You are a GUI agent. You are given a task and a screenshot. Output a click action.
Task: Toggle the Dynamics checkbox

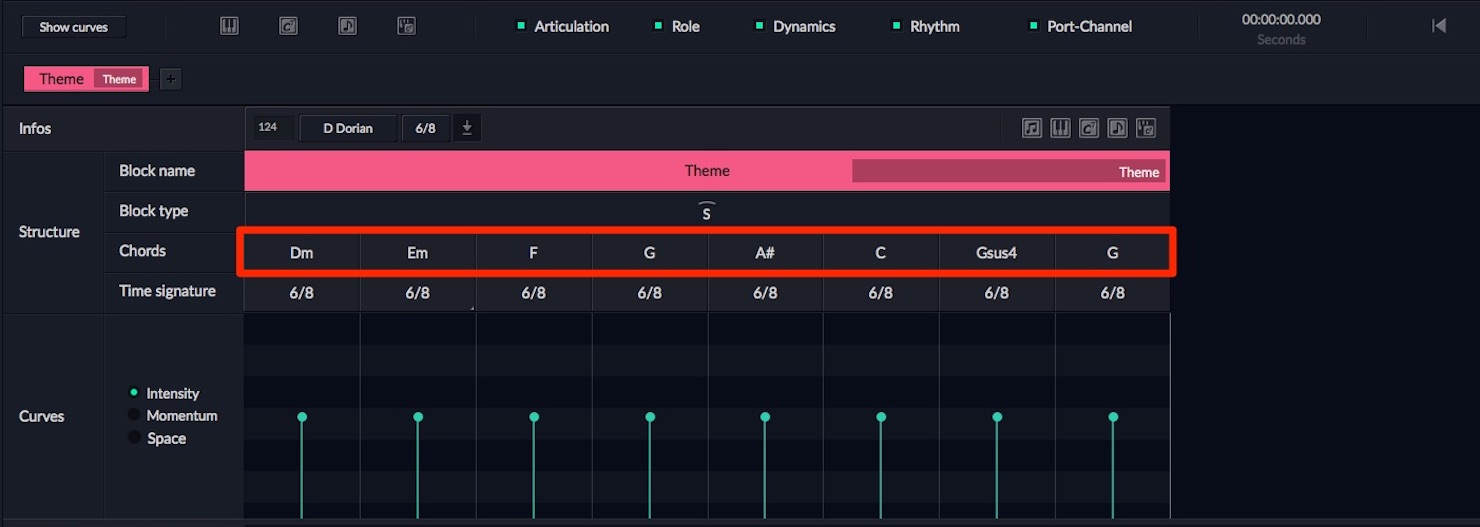point(759,26)
